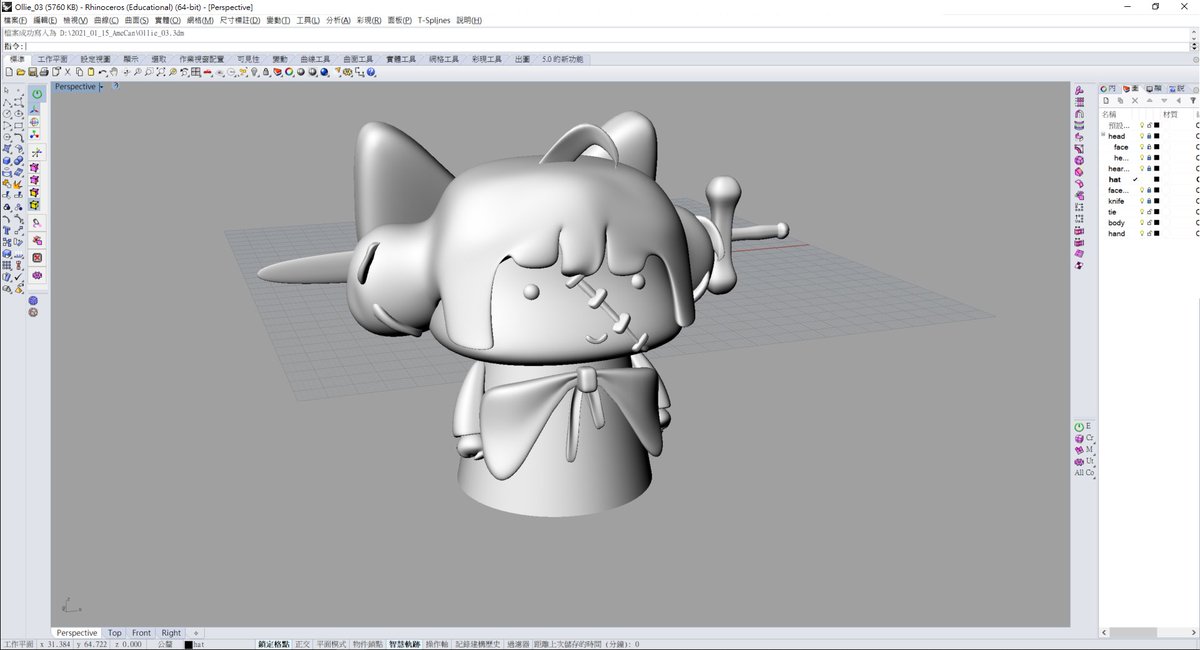Open the T-Splines menu
Viewport: 1200px width, 650px height.
click(x=433, y=20)
